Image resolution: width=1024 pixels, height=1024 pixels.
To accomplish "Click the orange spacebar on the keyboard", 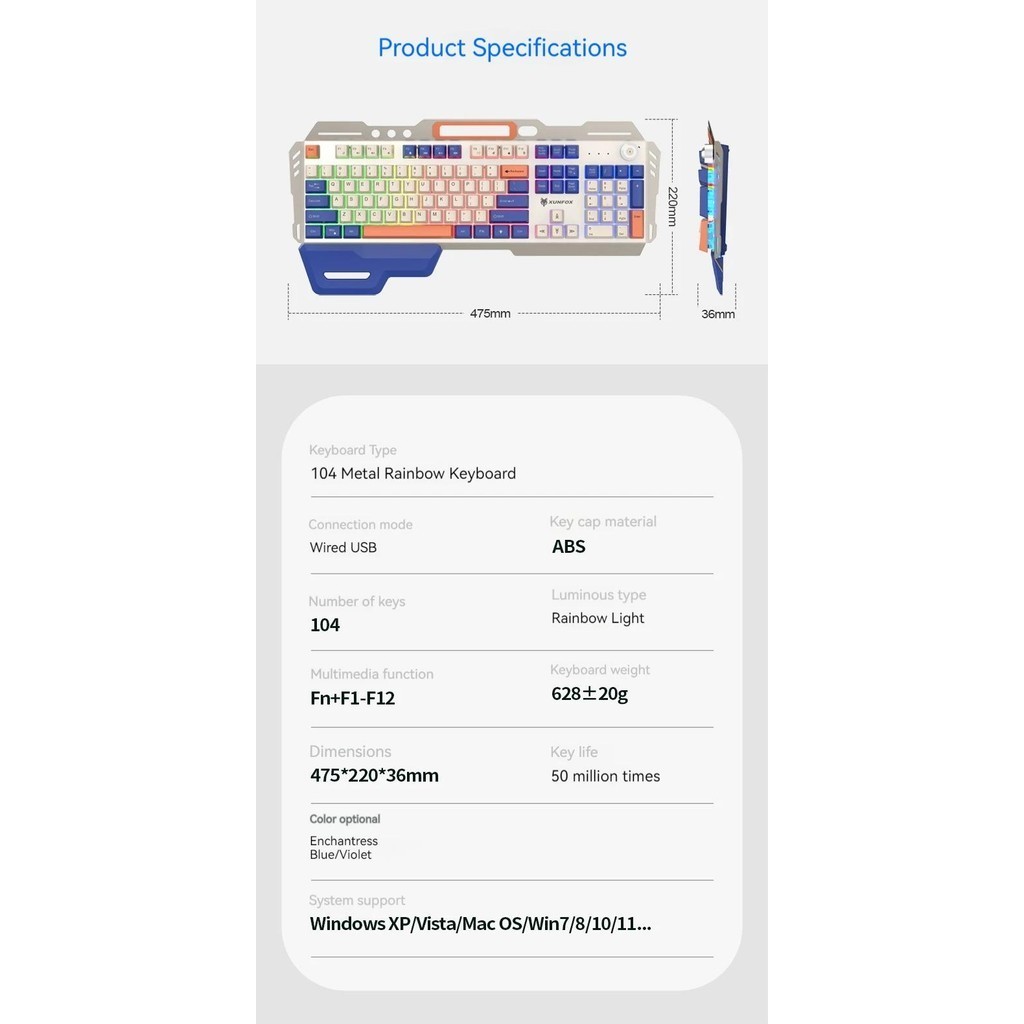I will 408,232.
